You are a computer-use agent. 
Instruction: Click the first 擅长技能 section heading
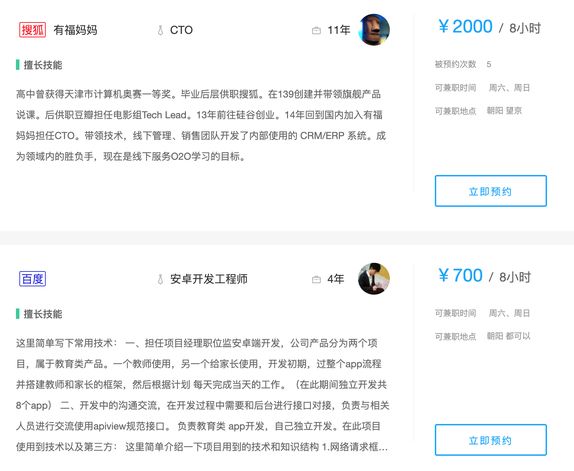(x=43, y=65)
